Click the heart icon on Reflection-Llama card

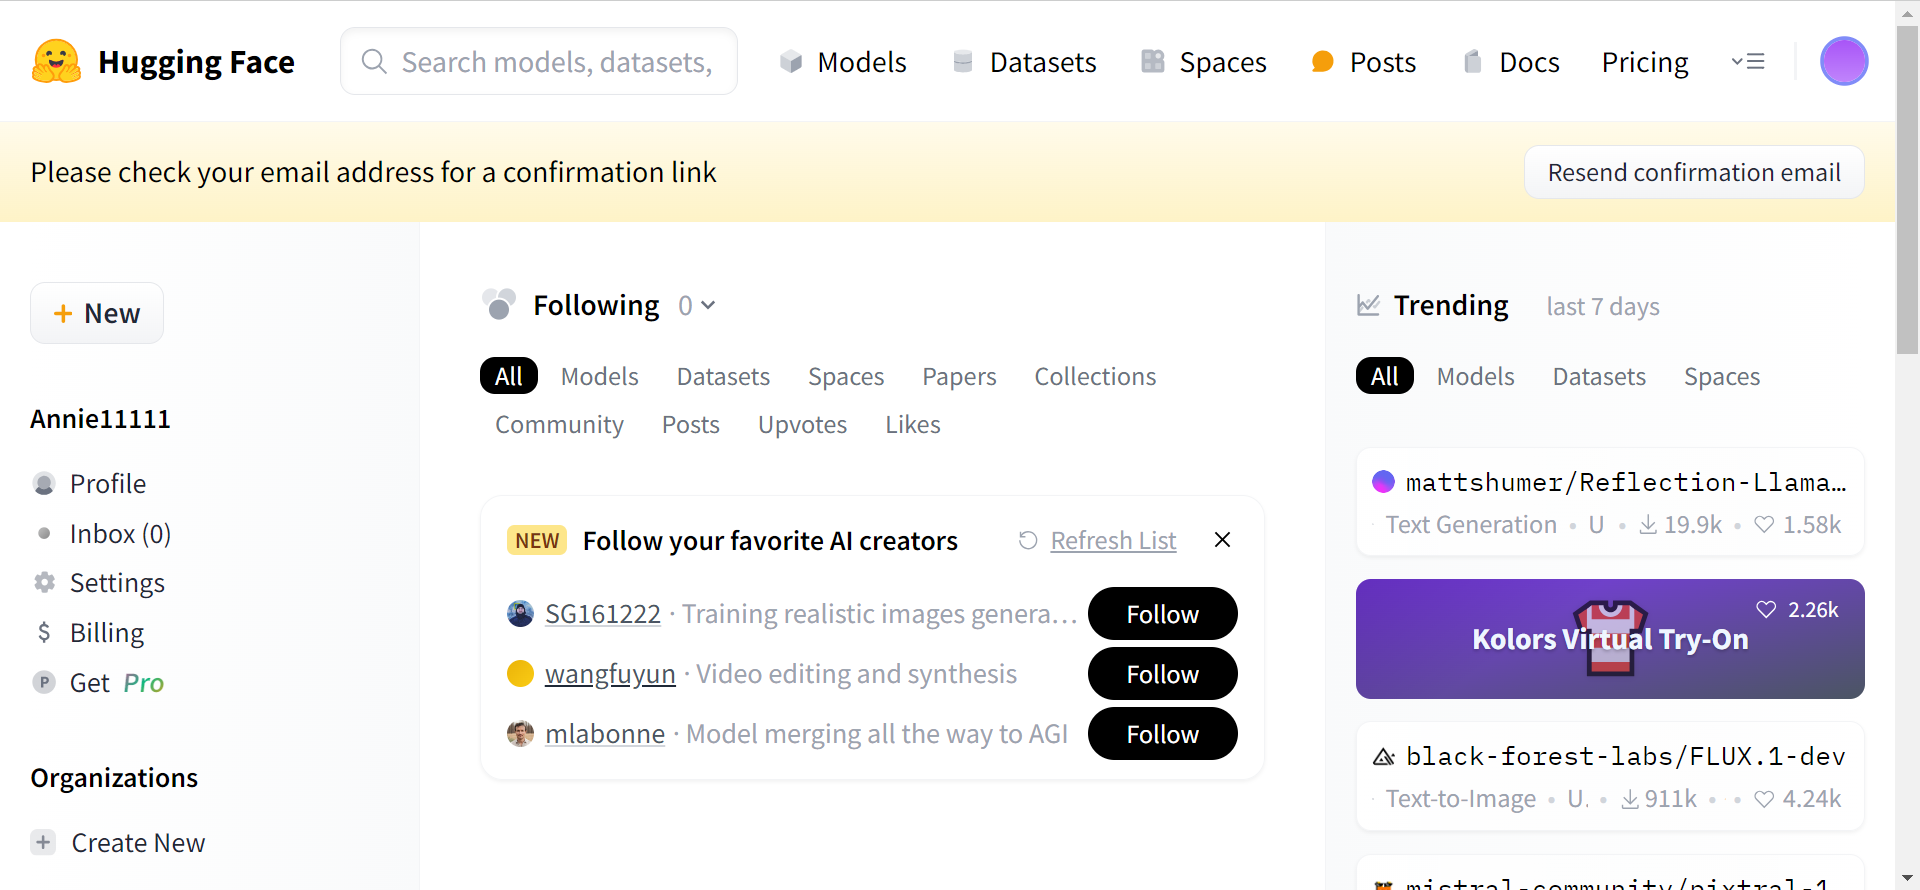coord(1764,525)
